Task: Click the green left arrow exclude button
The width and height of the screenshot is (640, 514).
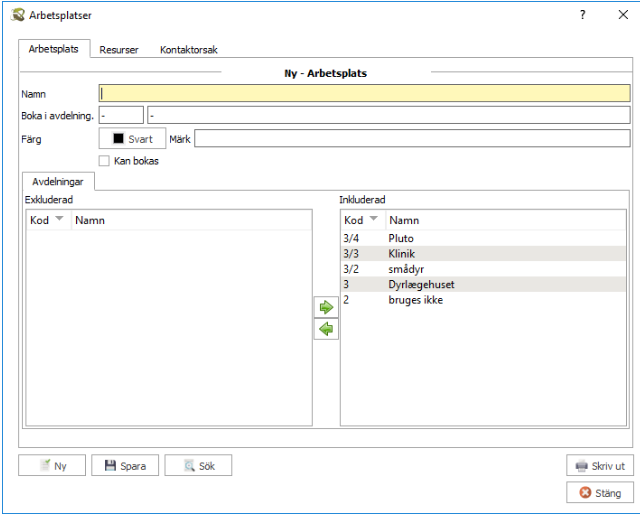Action: coord(326,329)
